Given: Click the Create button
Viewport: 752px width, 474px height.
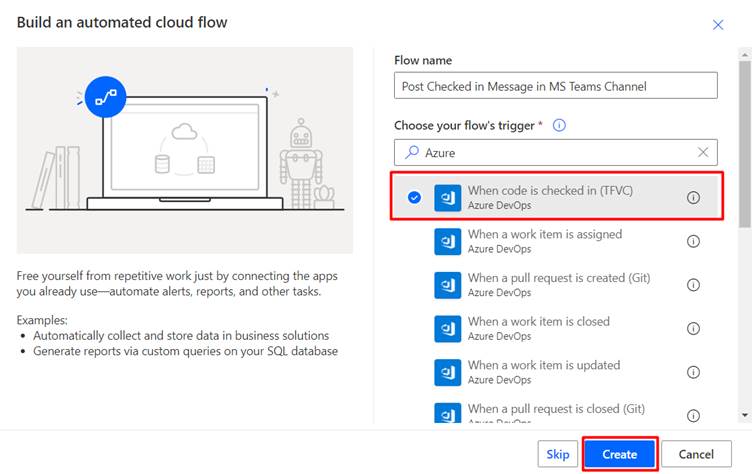Looking at the screenshot, I should 620,454.
